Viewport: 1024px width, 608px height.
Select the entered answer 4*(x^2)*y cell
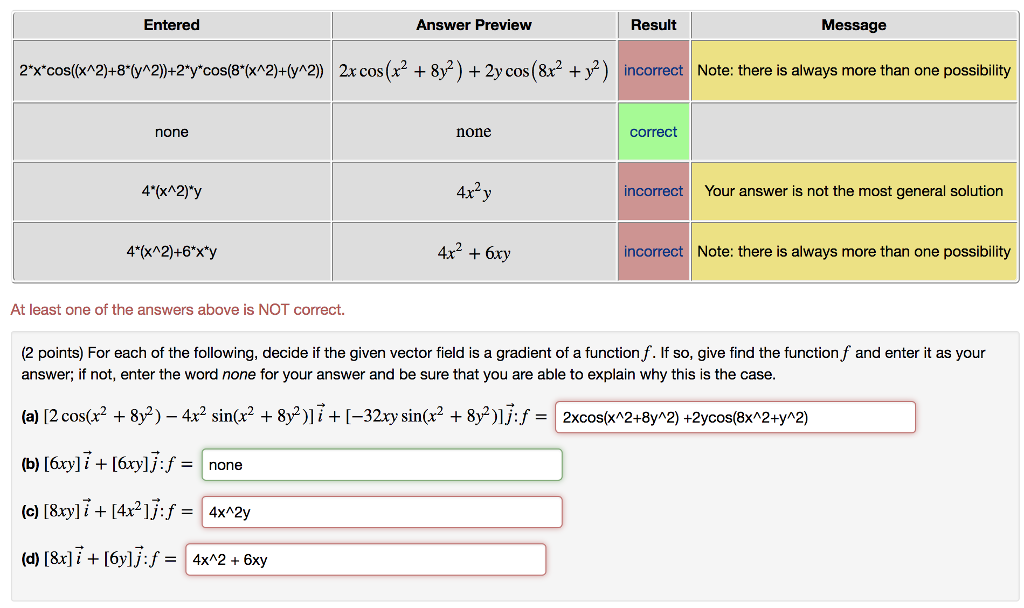pos(171,191)
